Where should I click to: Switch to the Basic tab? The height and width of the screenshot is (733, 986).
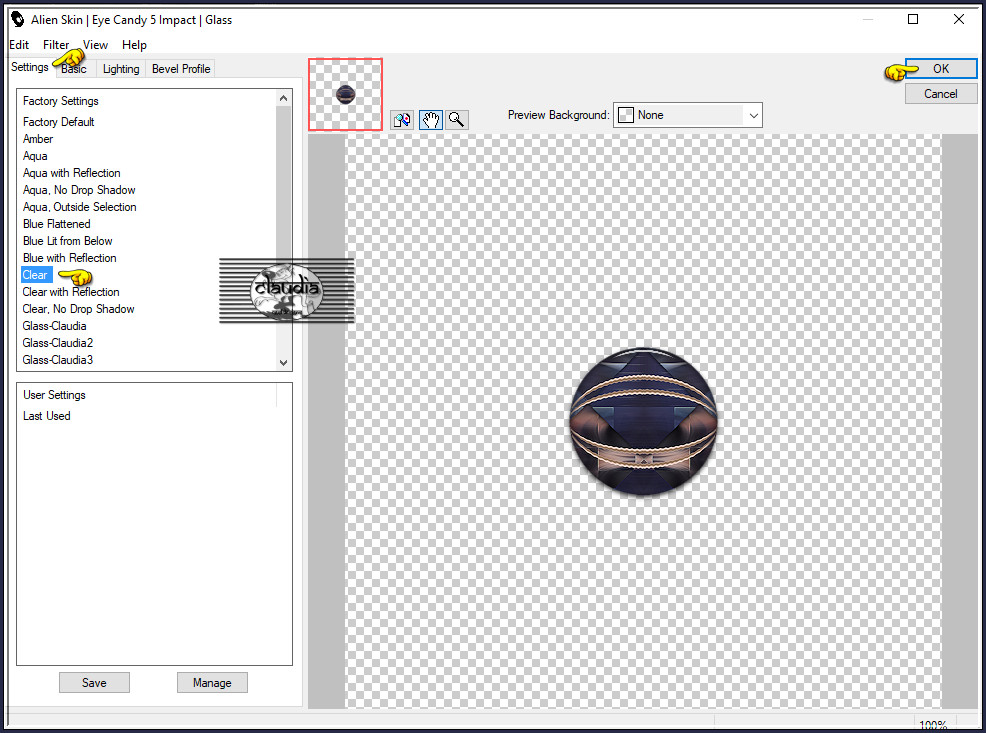[x=74, y=69]
